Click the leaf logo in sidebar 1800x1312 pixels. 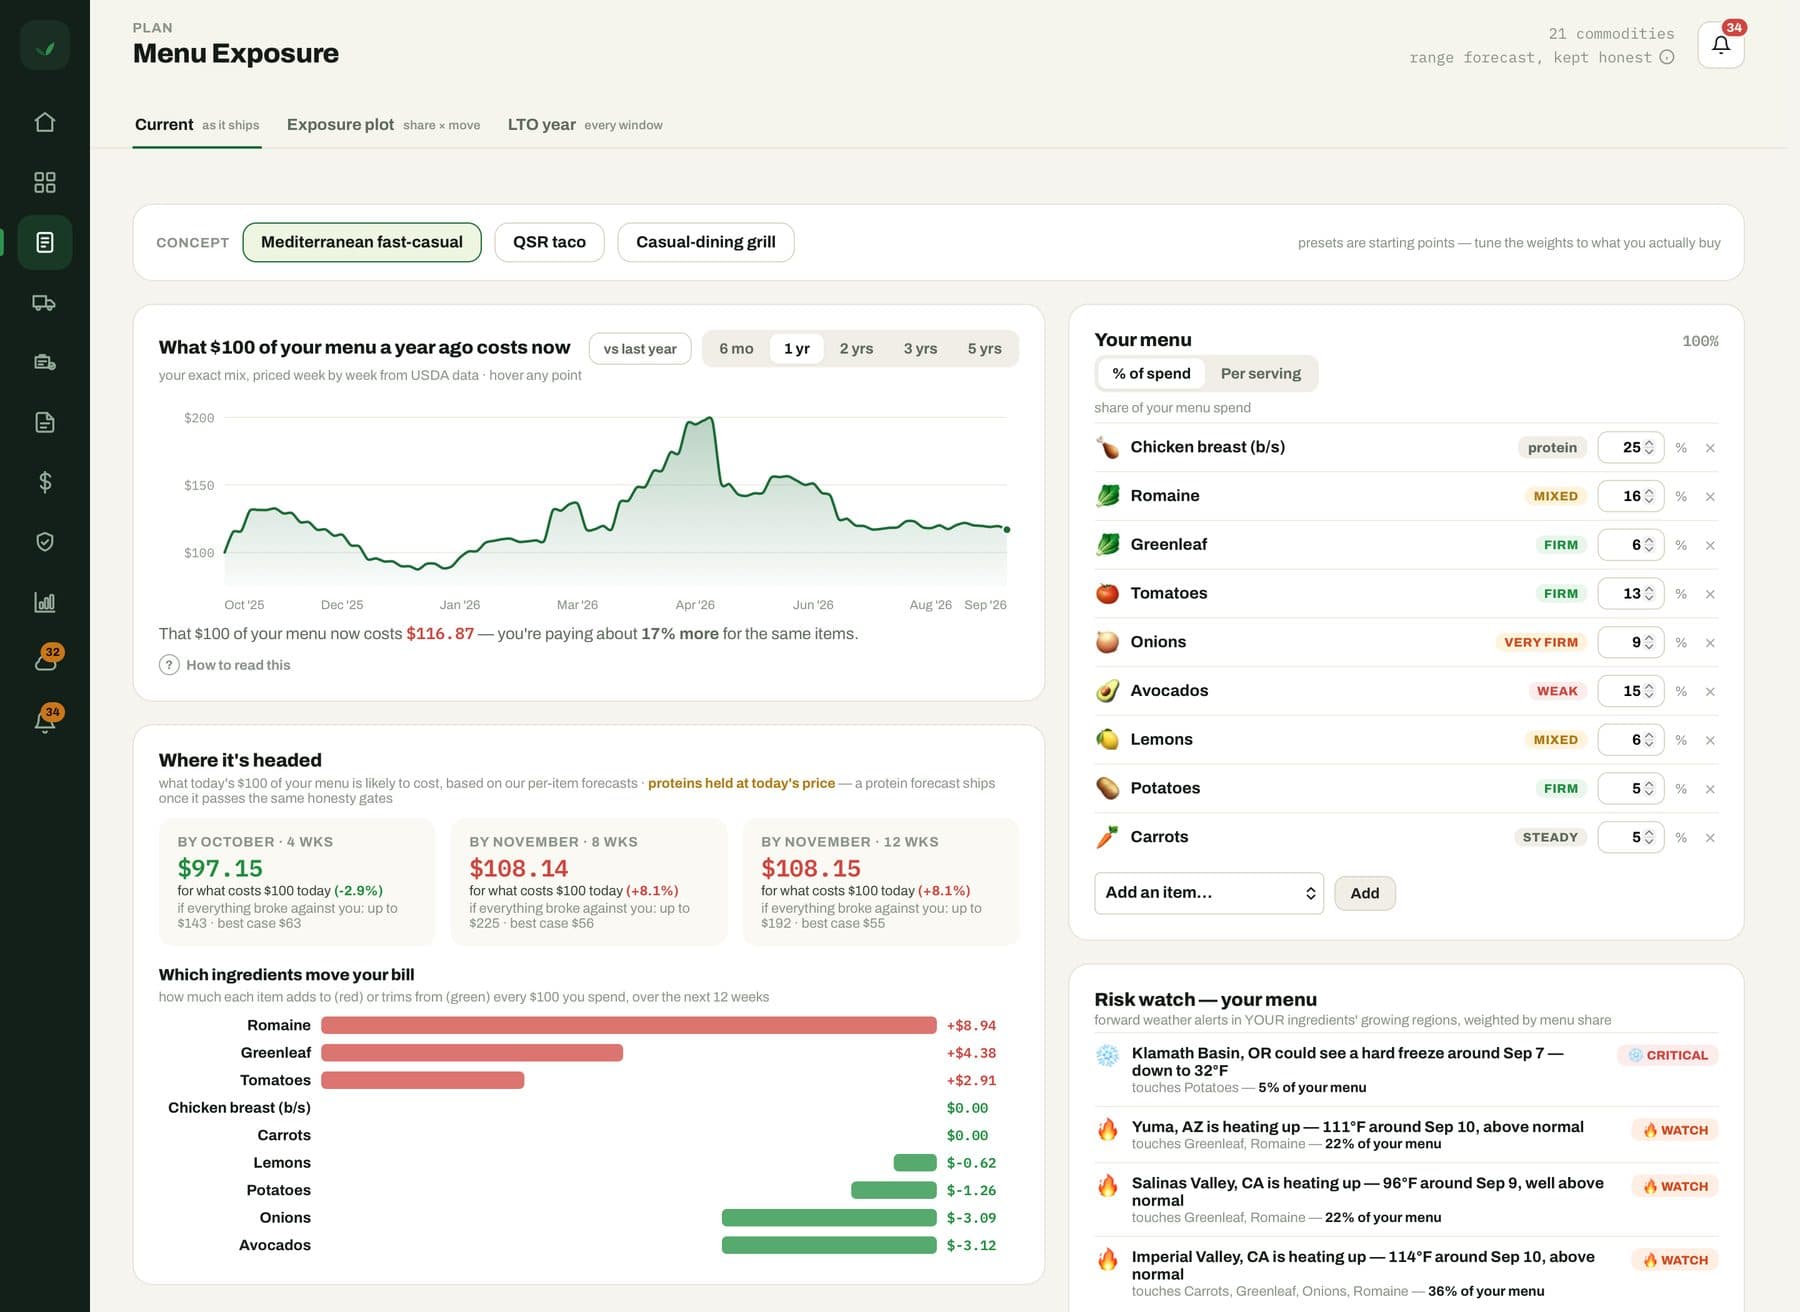tap(45, 46)
